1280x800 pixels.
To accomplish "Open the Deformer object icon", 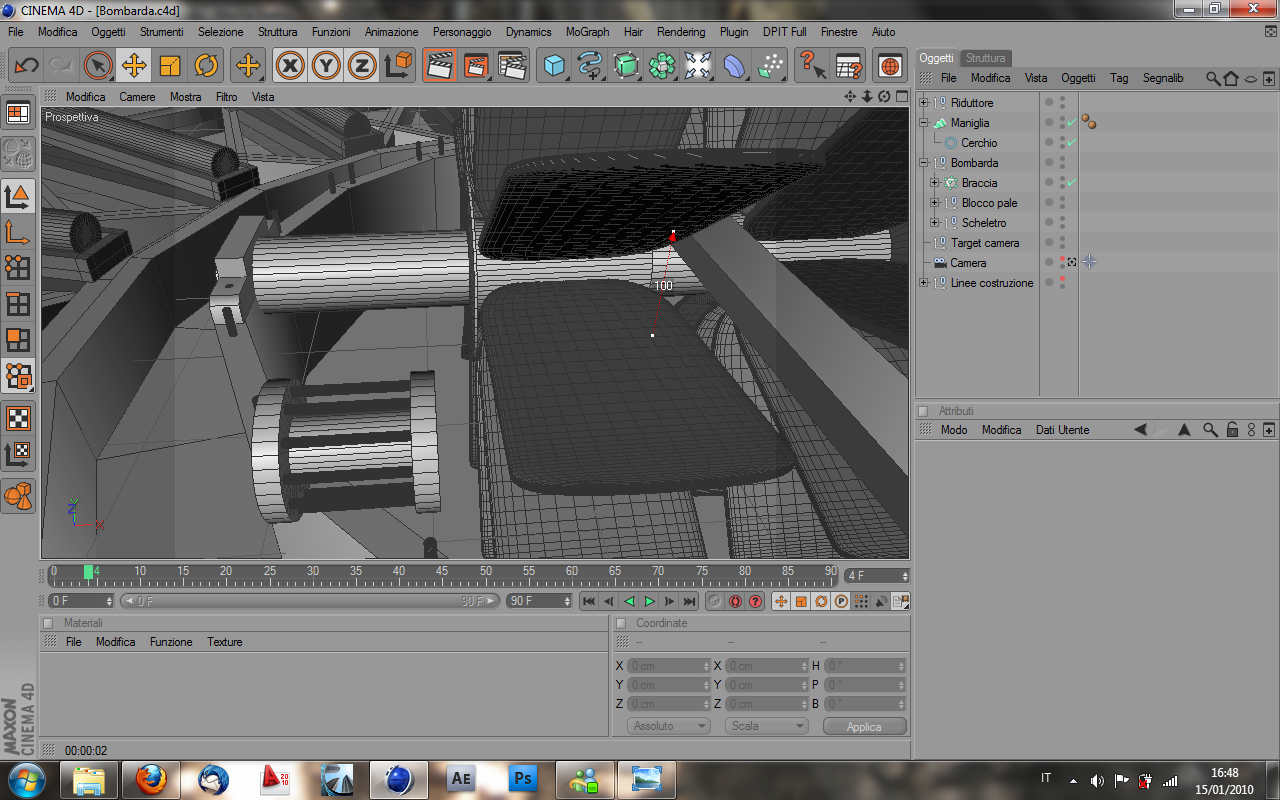I will point(734,66).
